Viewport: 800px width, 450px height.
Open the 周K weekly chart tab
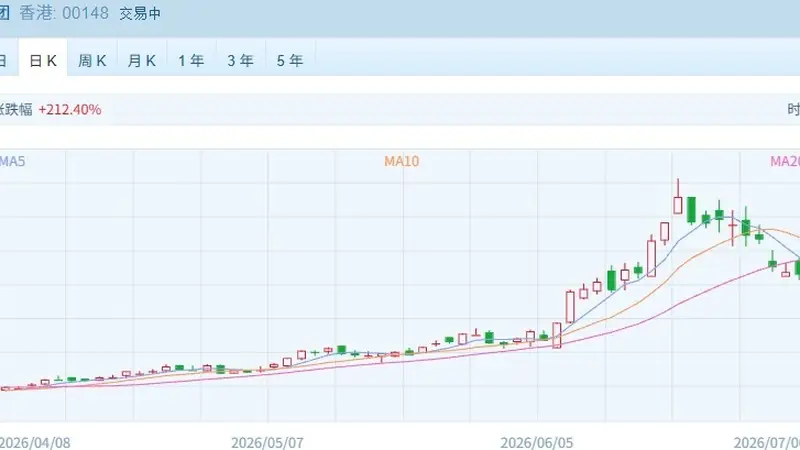tap(92, 61)
